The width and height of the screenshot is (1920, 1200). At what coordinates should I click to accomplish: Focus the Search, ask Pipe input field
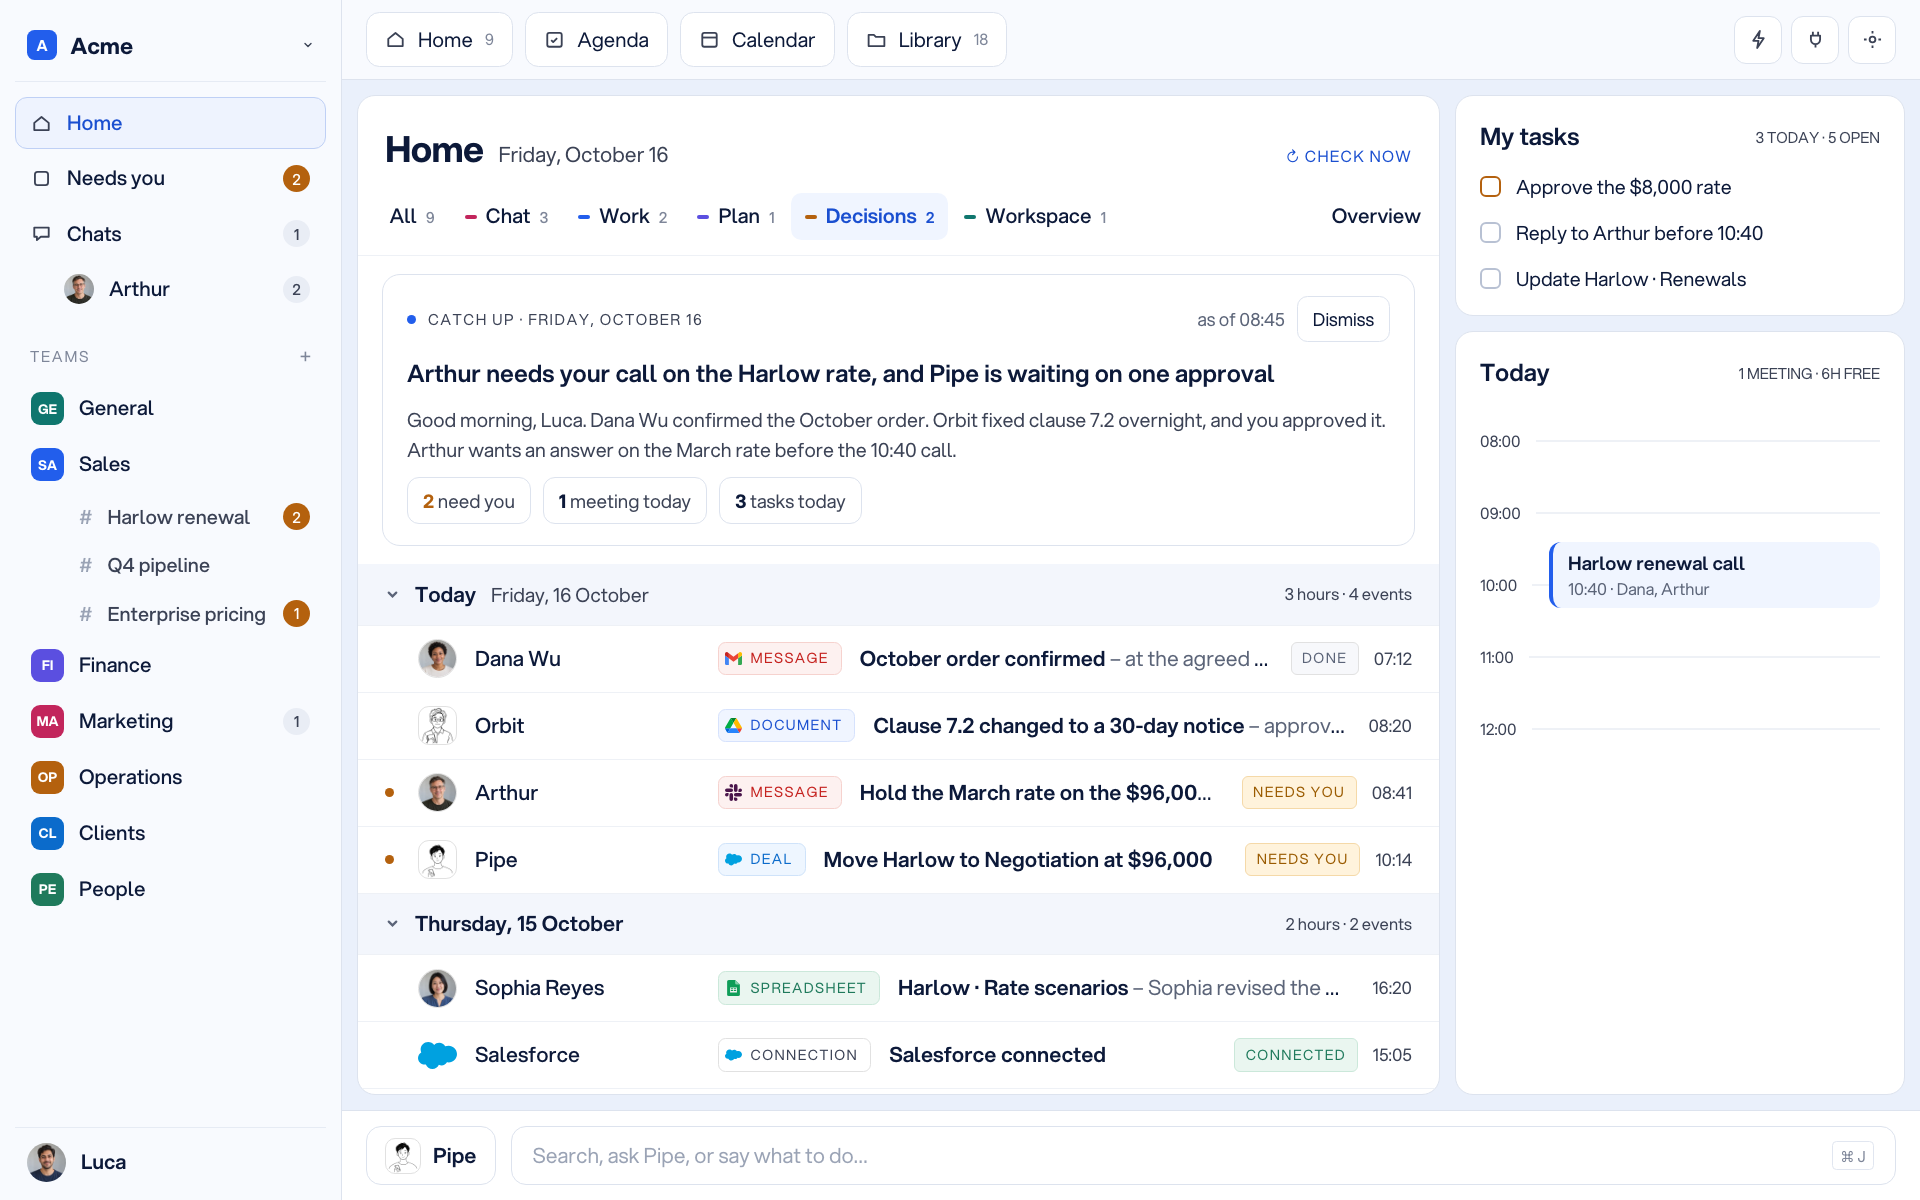tap(1203, 1156)
